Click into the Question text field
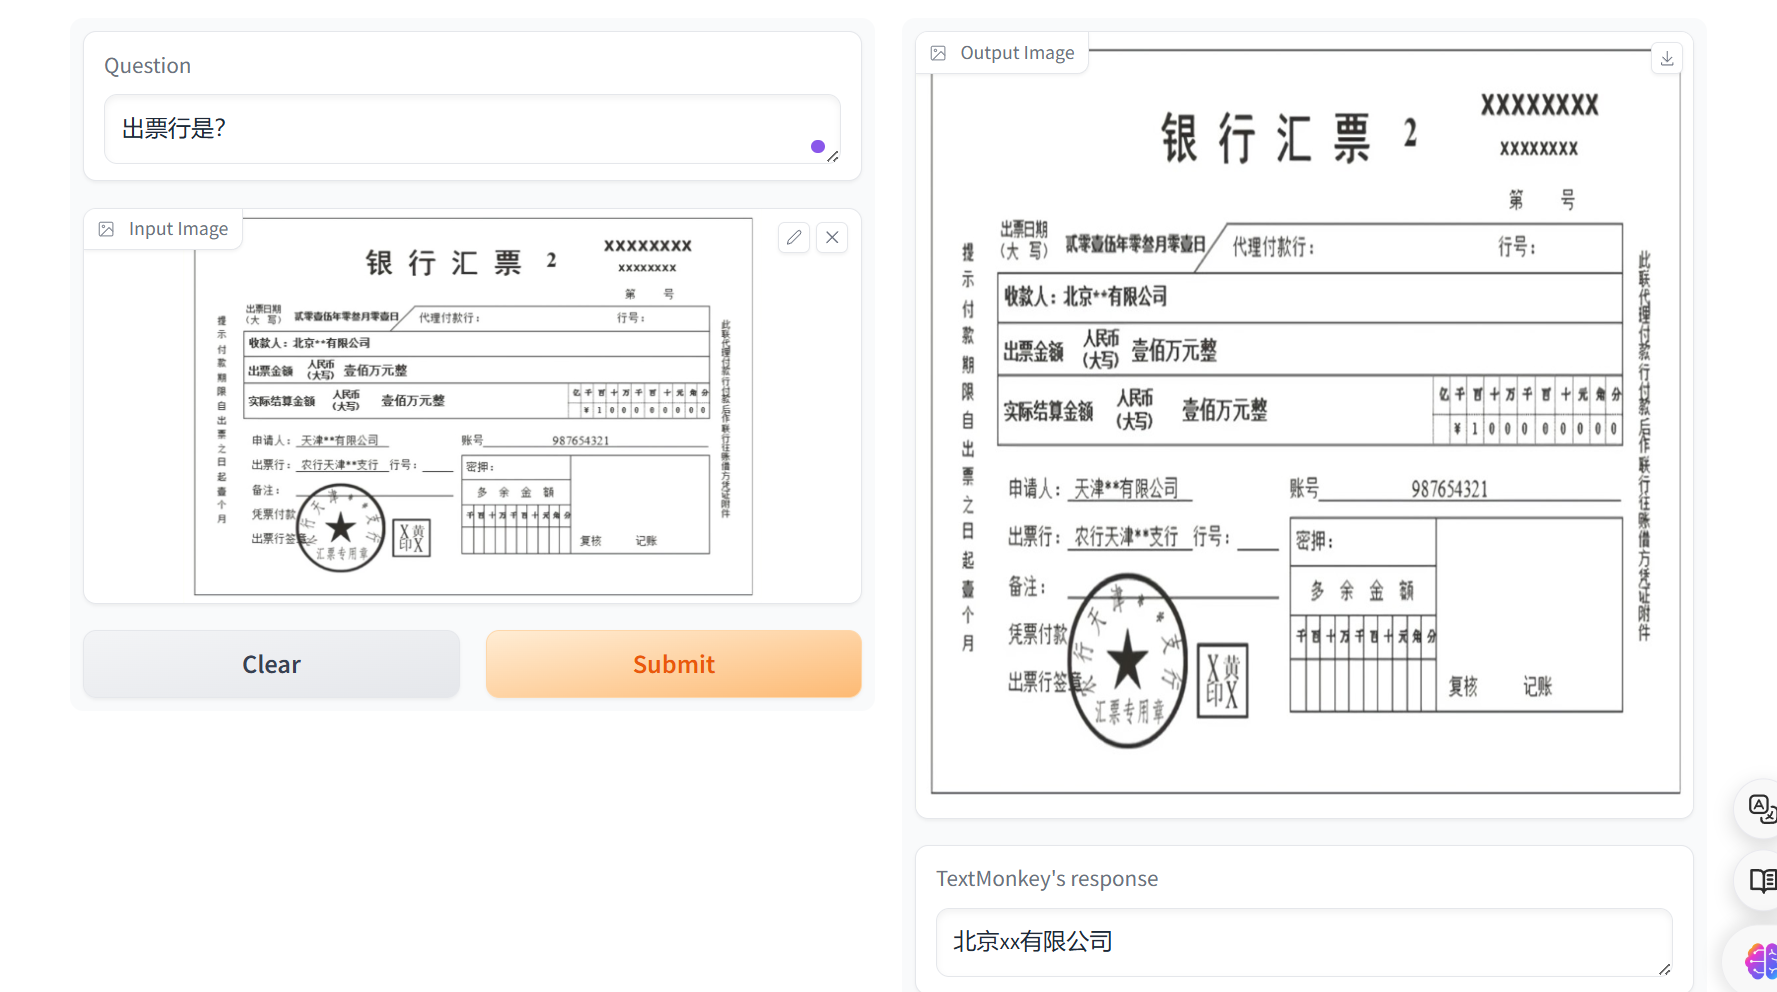Image resolution: width=1777 pixels, height=992 pixels. pyautogui.click(x=460, y=128)
